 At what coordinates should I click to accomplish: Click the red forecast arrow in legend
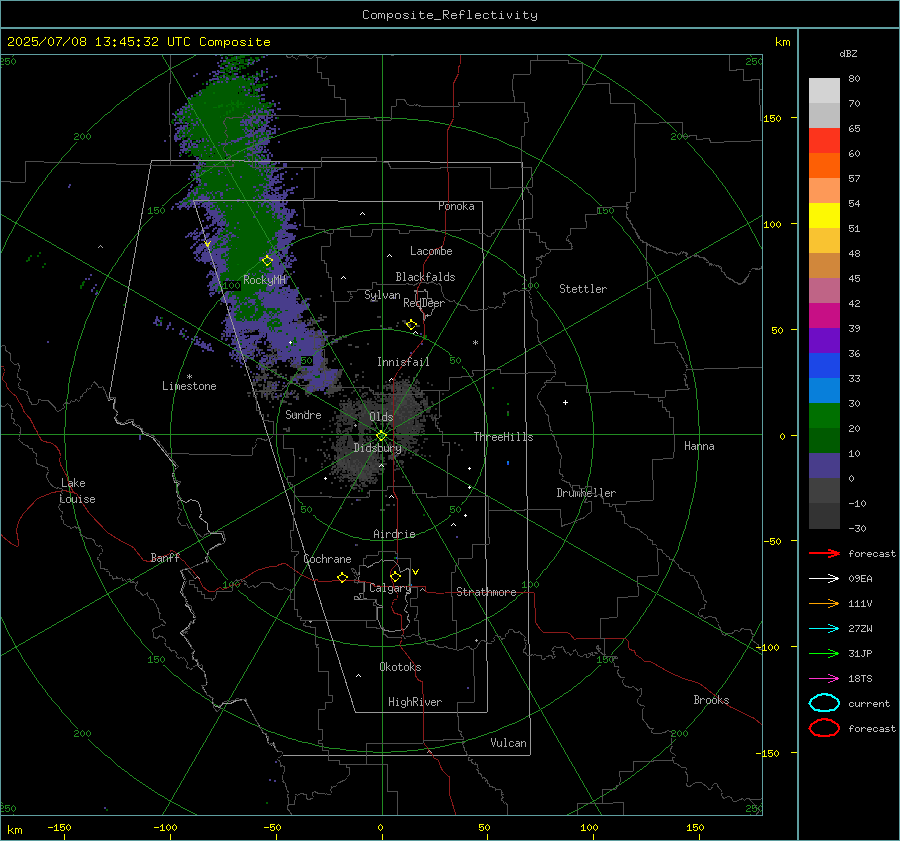click(824, 553)
